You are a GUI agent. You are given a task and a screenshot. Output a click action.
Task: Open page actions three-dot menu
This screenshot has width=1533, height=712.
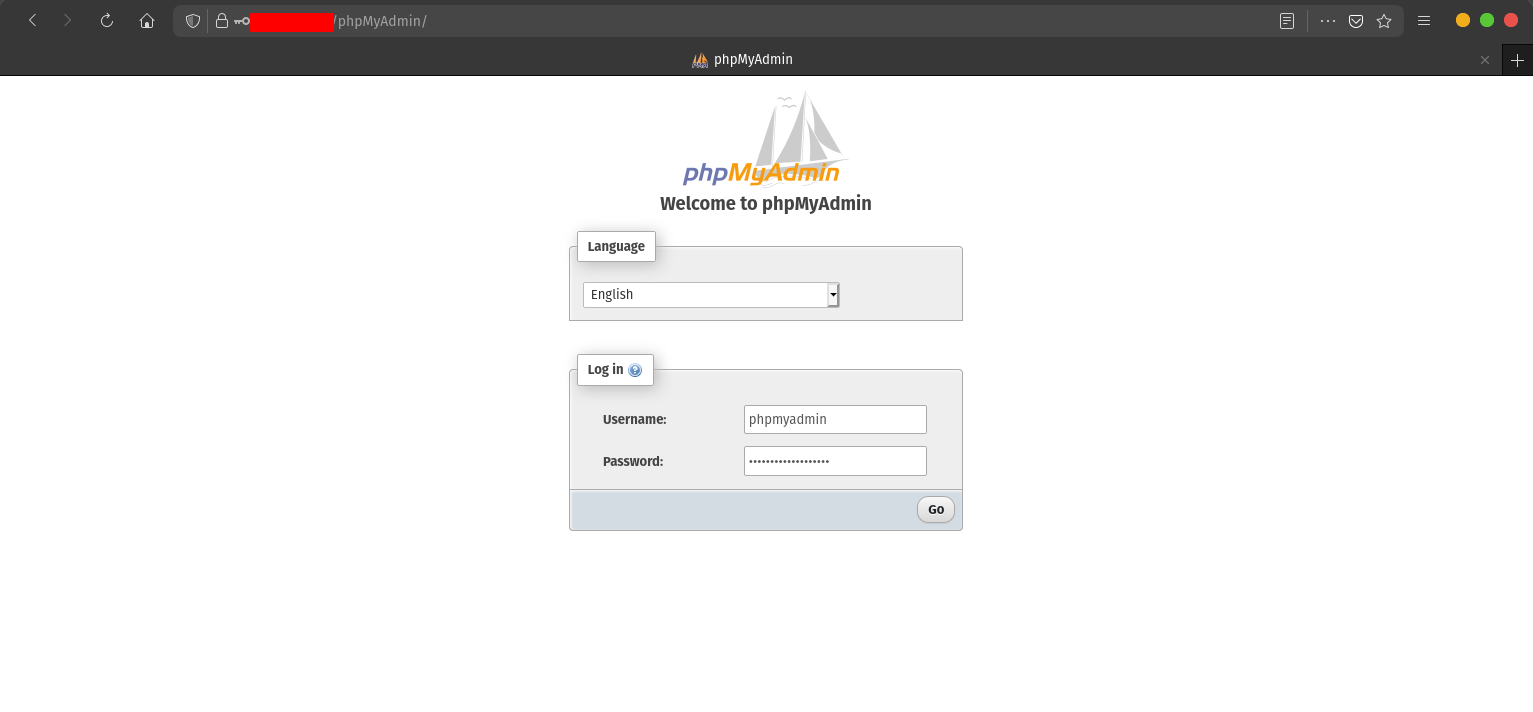point(1328,20)
